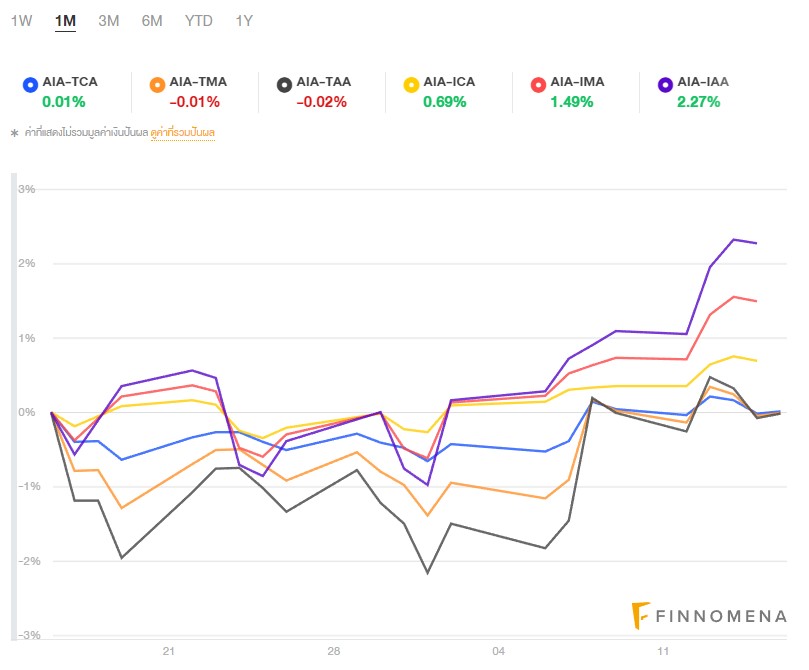Show the 6M time period
The image size is (809, 670).
tap(152, 21)
